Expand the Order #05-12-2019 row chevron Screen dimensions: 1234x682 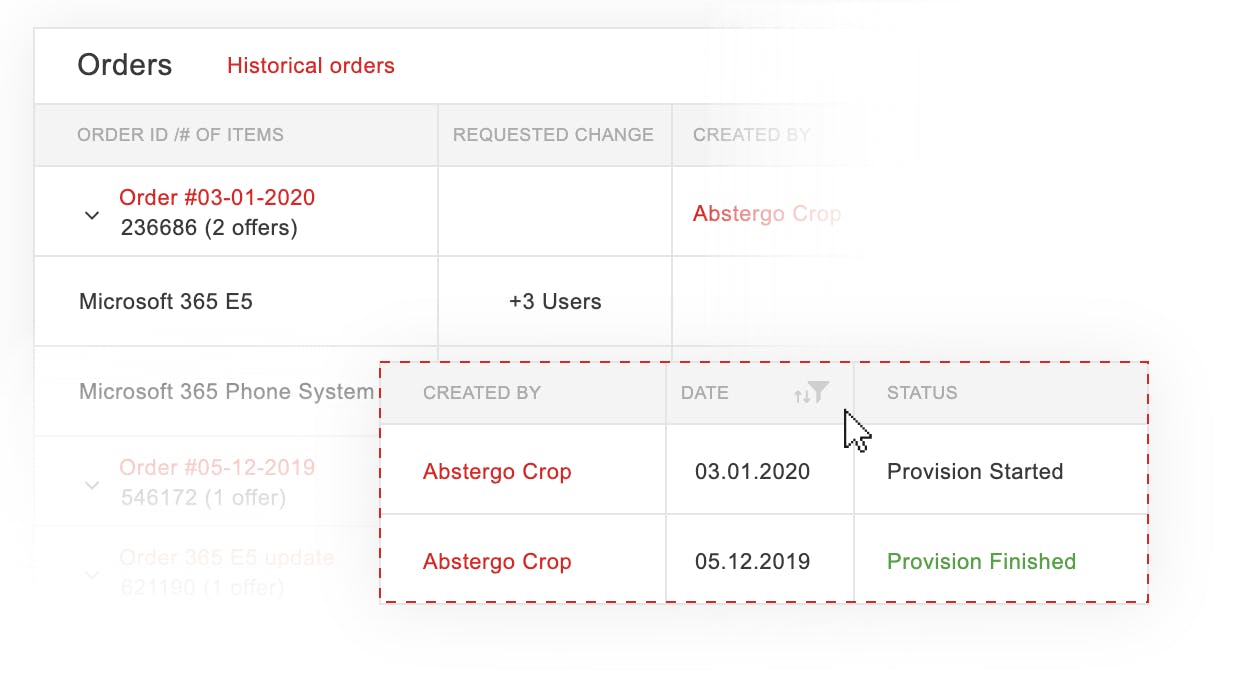[x=92, y=485]
